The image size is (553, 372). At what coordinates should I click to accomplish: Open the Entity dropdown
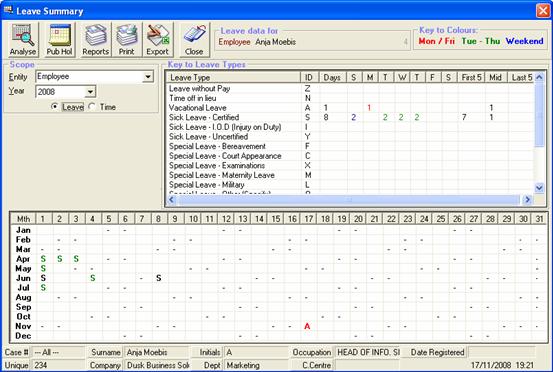coord(148,77)
